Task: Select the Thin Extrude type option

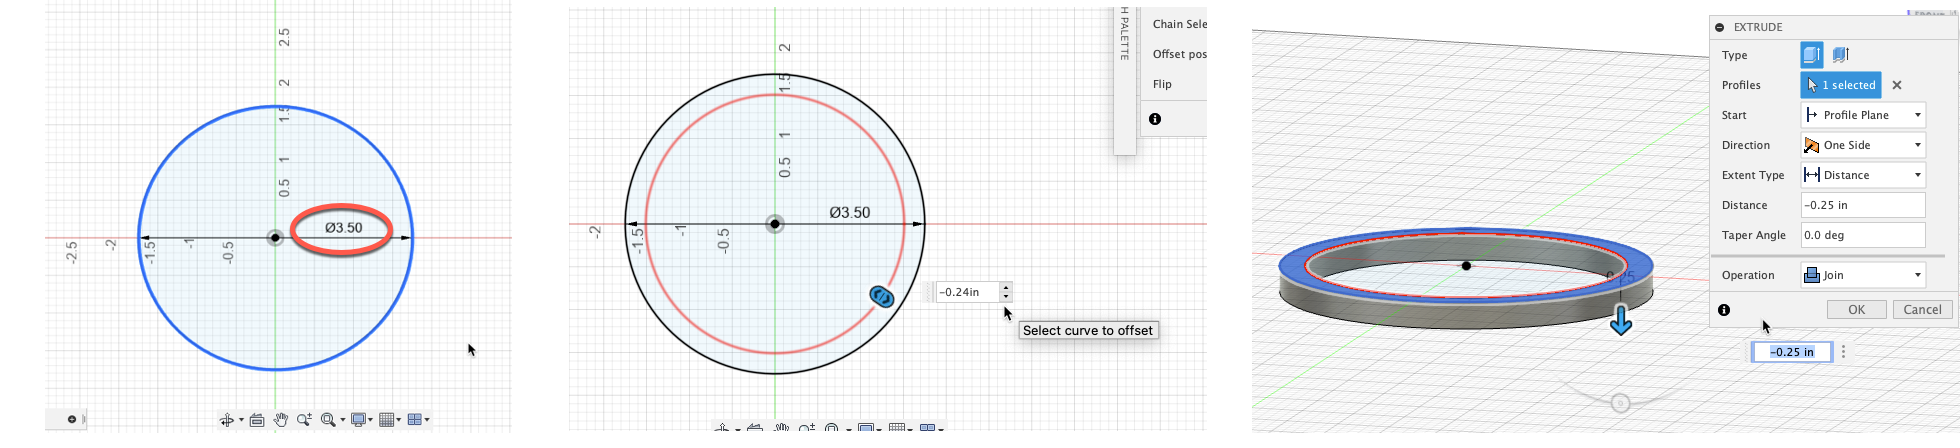Action: (x=1840, y=55)
